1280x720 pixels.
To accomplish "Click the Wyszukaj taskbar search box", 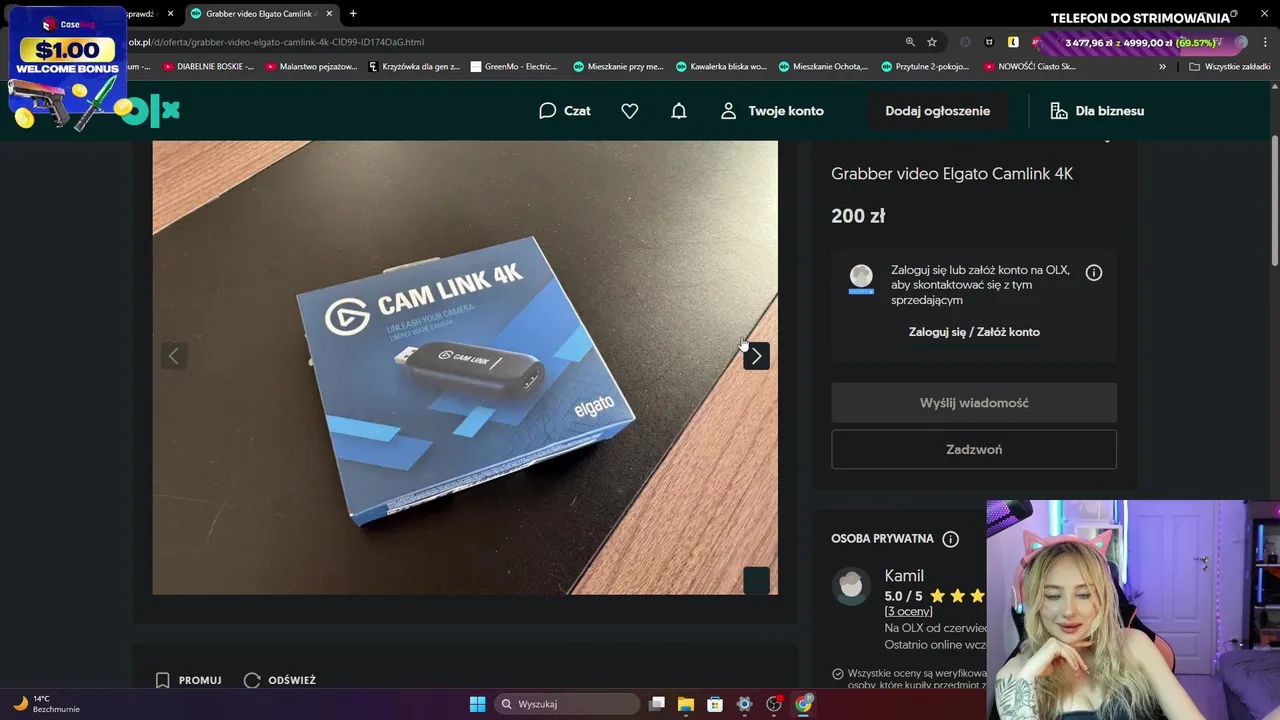I will tap(568, 704).
